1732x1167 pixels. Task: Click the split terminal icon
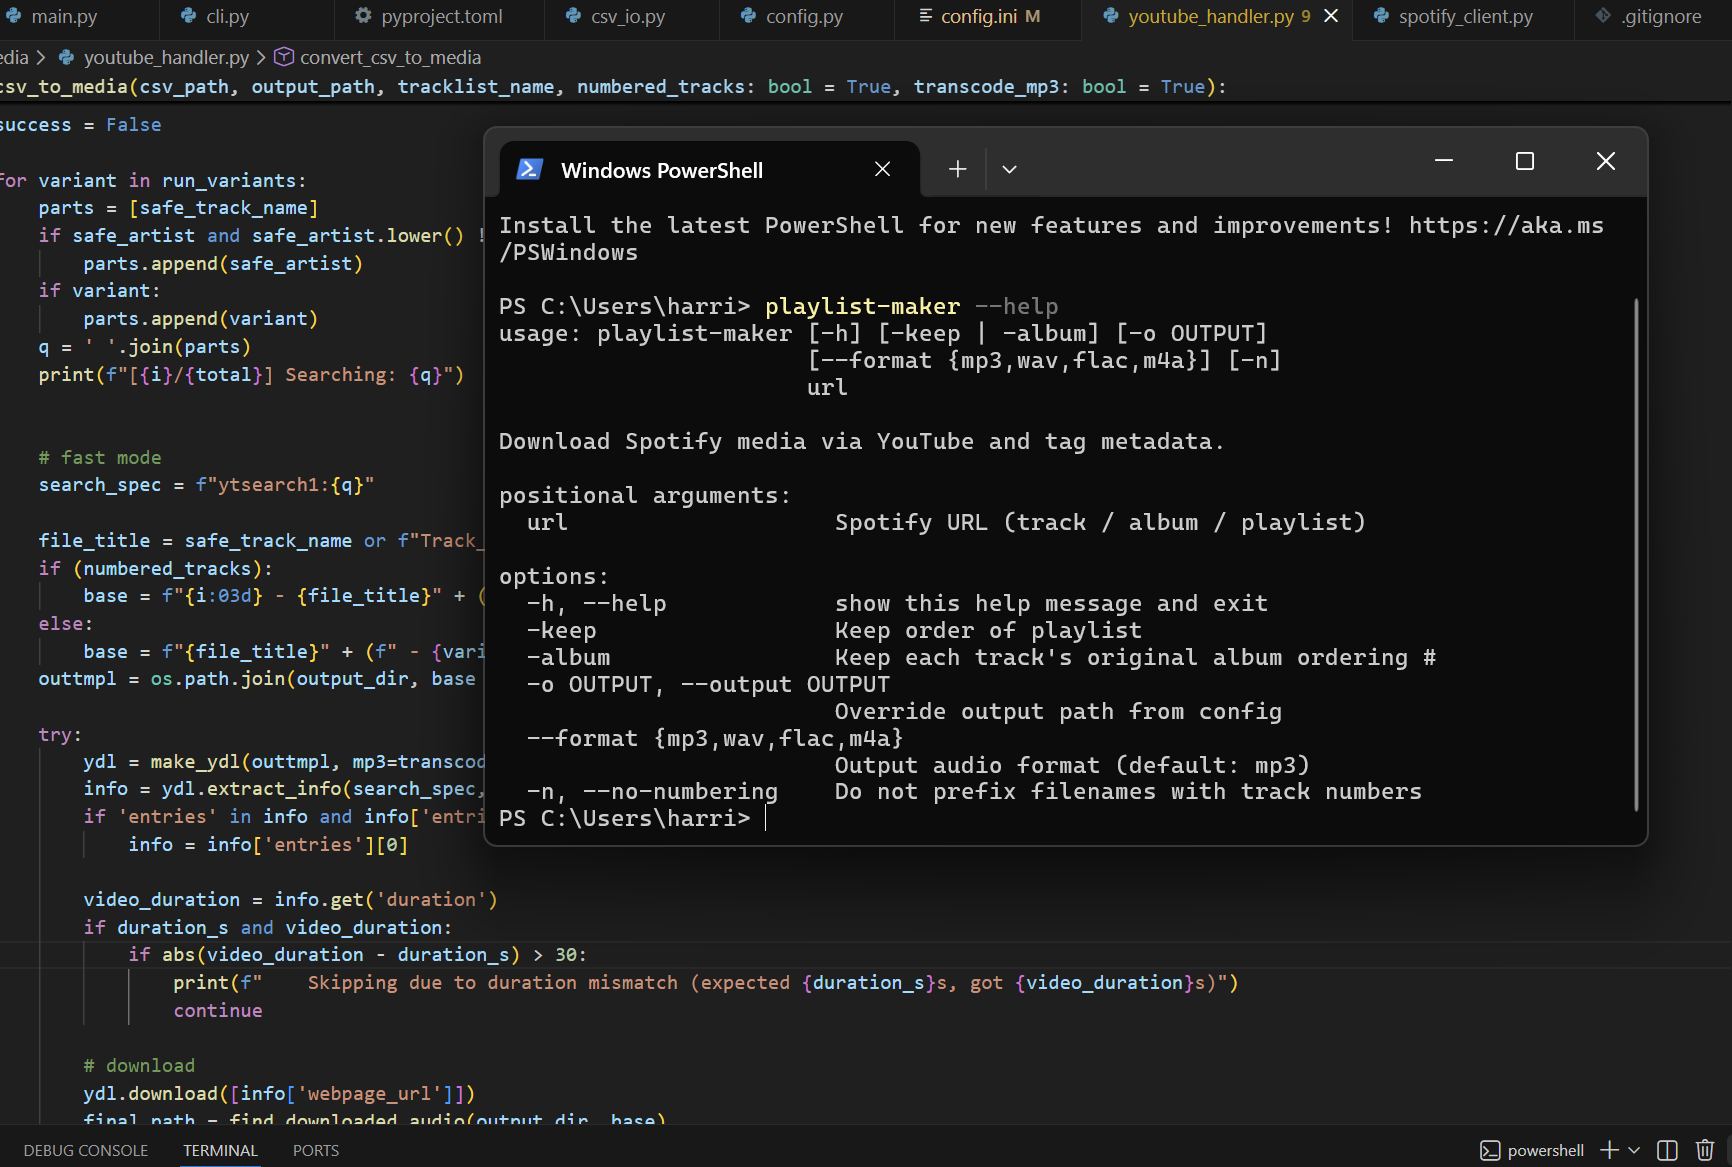(1667, 1150)
